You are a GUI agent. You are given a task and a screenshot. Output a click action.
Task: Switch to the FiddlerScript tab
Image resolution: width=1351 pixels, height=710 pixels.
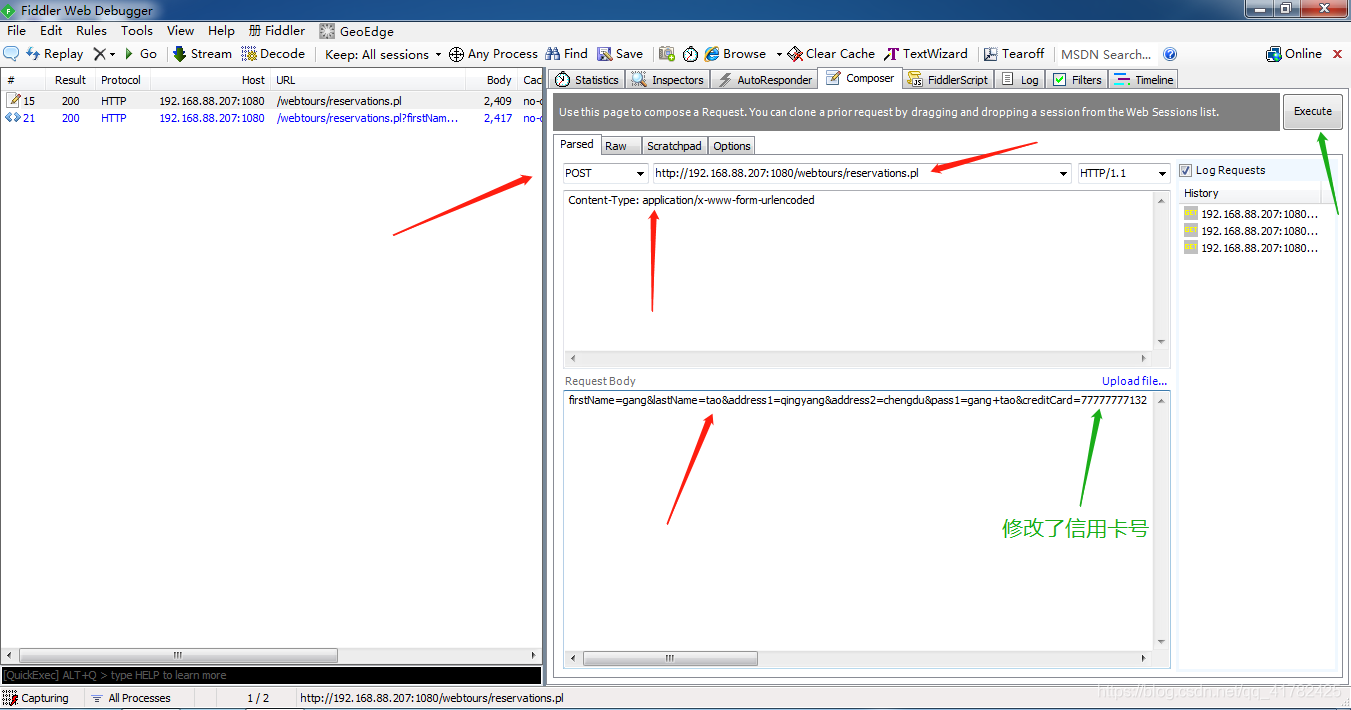948,80
